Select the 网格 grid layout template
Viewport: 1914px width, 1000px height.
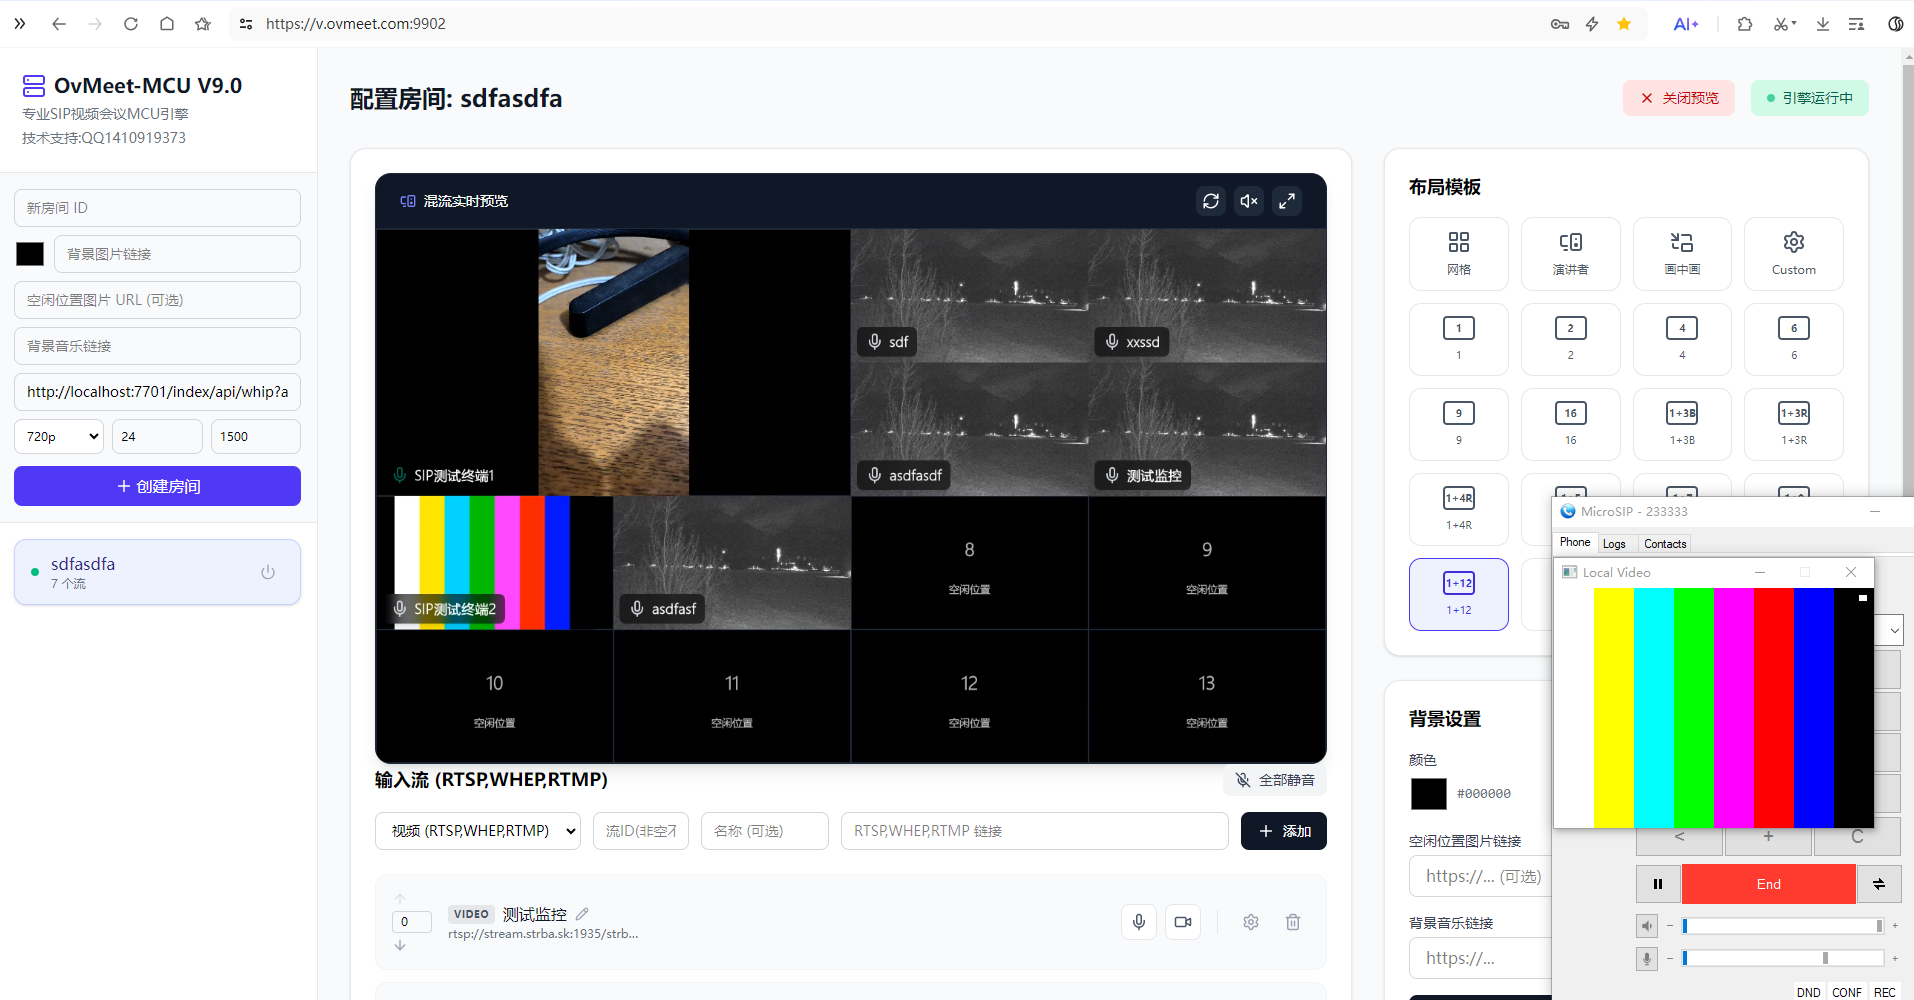point(1459,254)
